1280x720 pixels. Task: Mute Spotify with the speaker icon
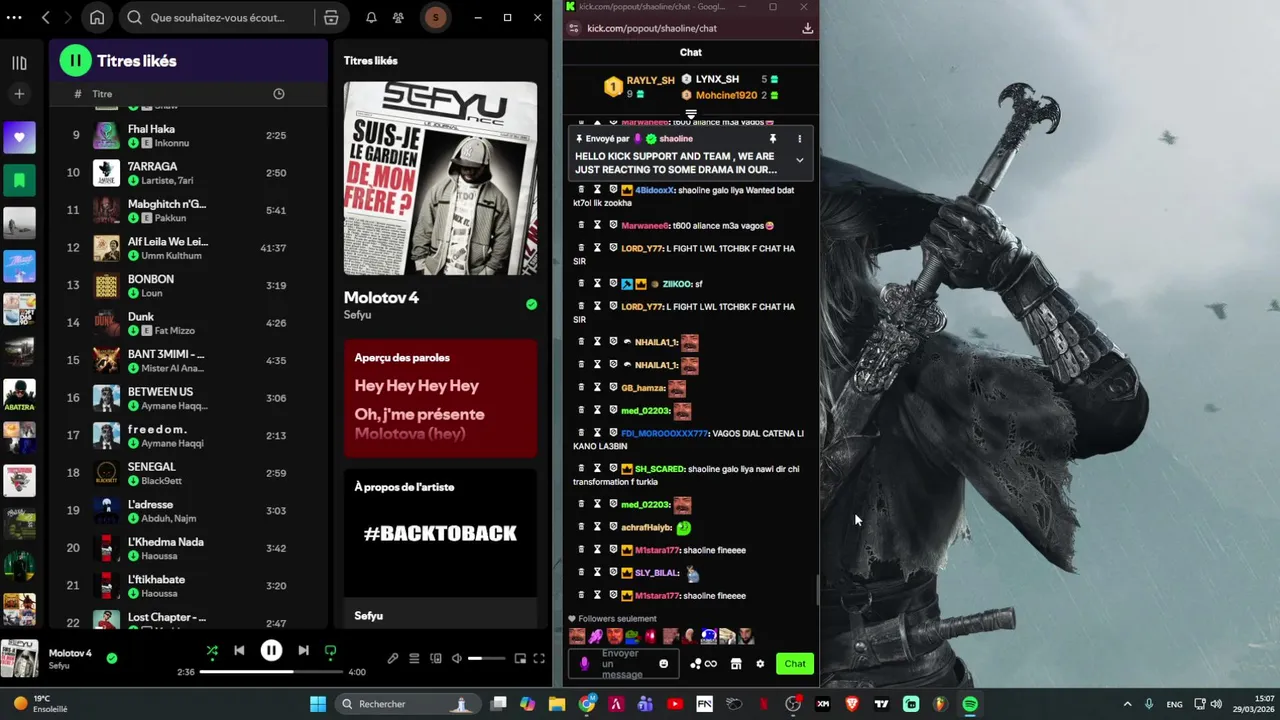[x=457, y=659]
